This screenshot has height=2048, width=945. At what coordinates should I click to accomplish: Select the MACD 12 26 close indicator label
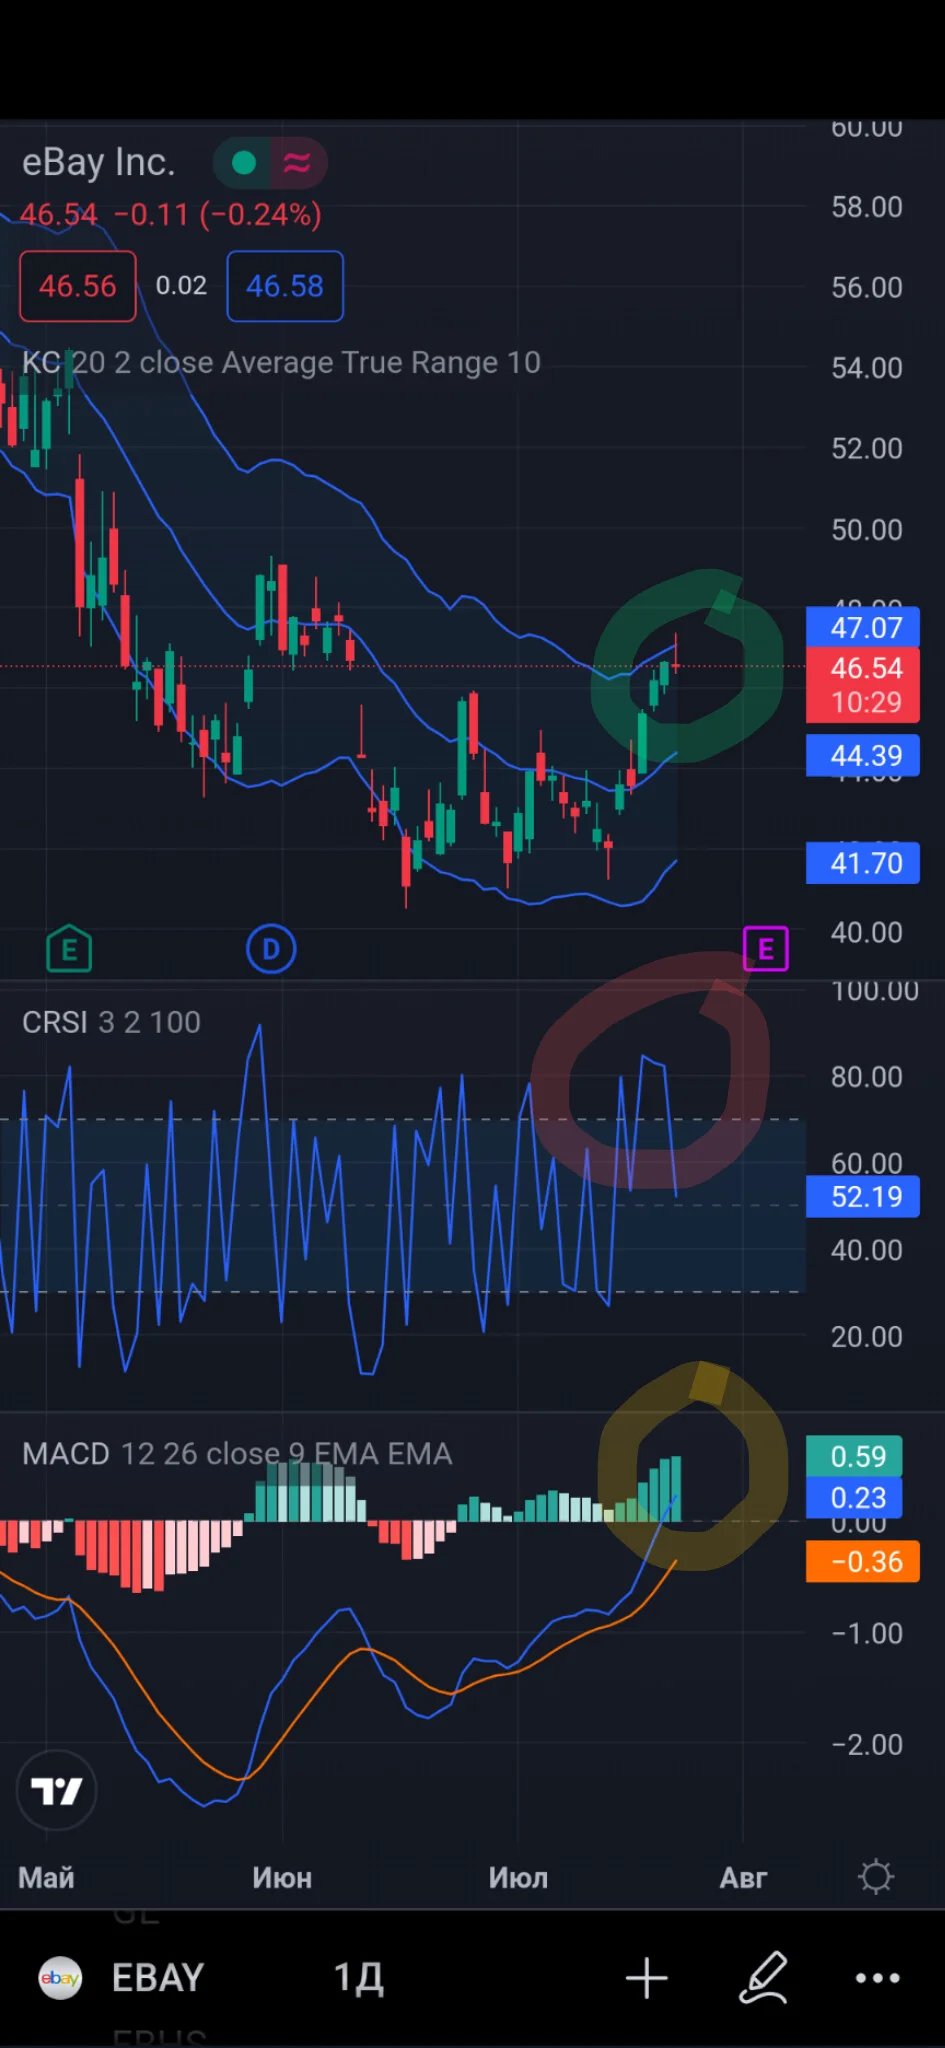click(237, 1453)
